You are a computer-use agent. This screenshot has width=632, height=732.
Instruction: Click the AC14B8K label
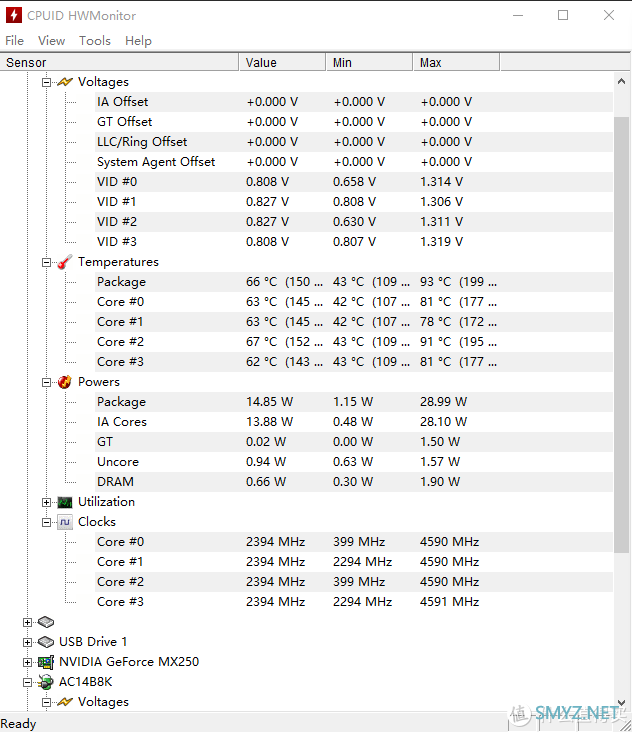(85, 682)
